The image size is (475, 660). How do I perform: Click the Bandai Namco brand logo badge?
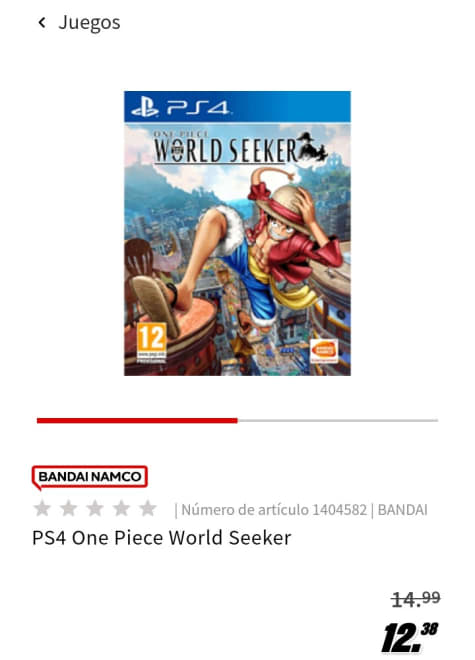90,477
